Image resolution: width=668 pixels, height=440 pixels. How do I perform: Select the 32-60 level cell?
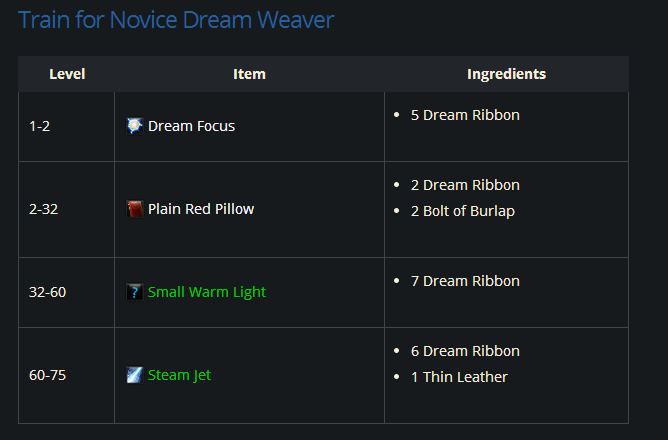pos(47,292)
